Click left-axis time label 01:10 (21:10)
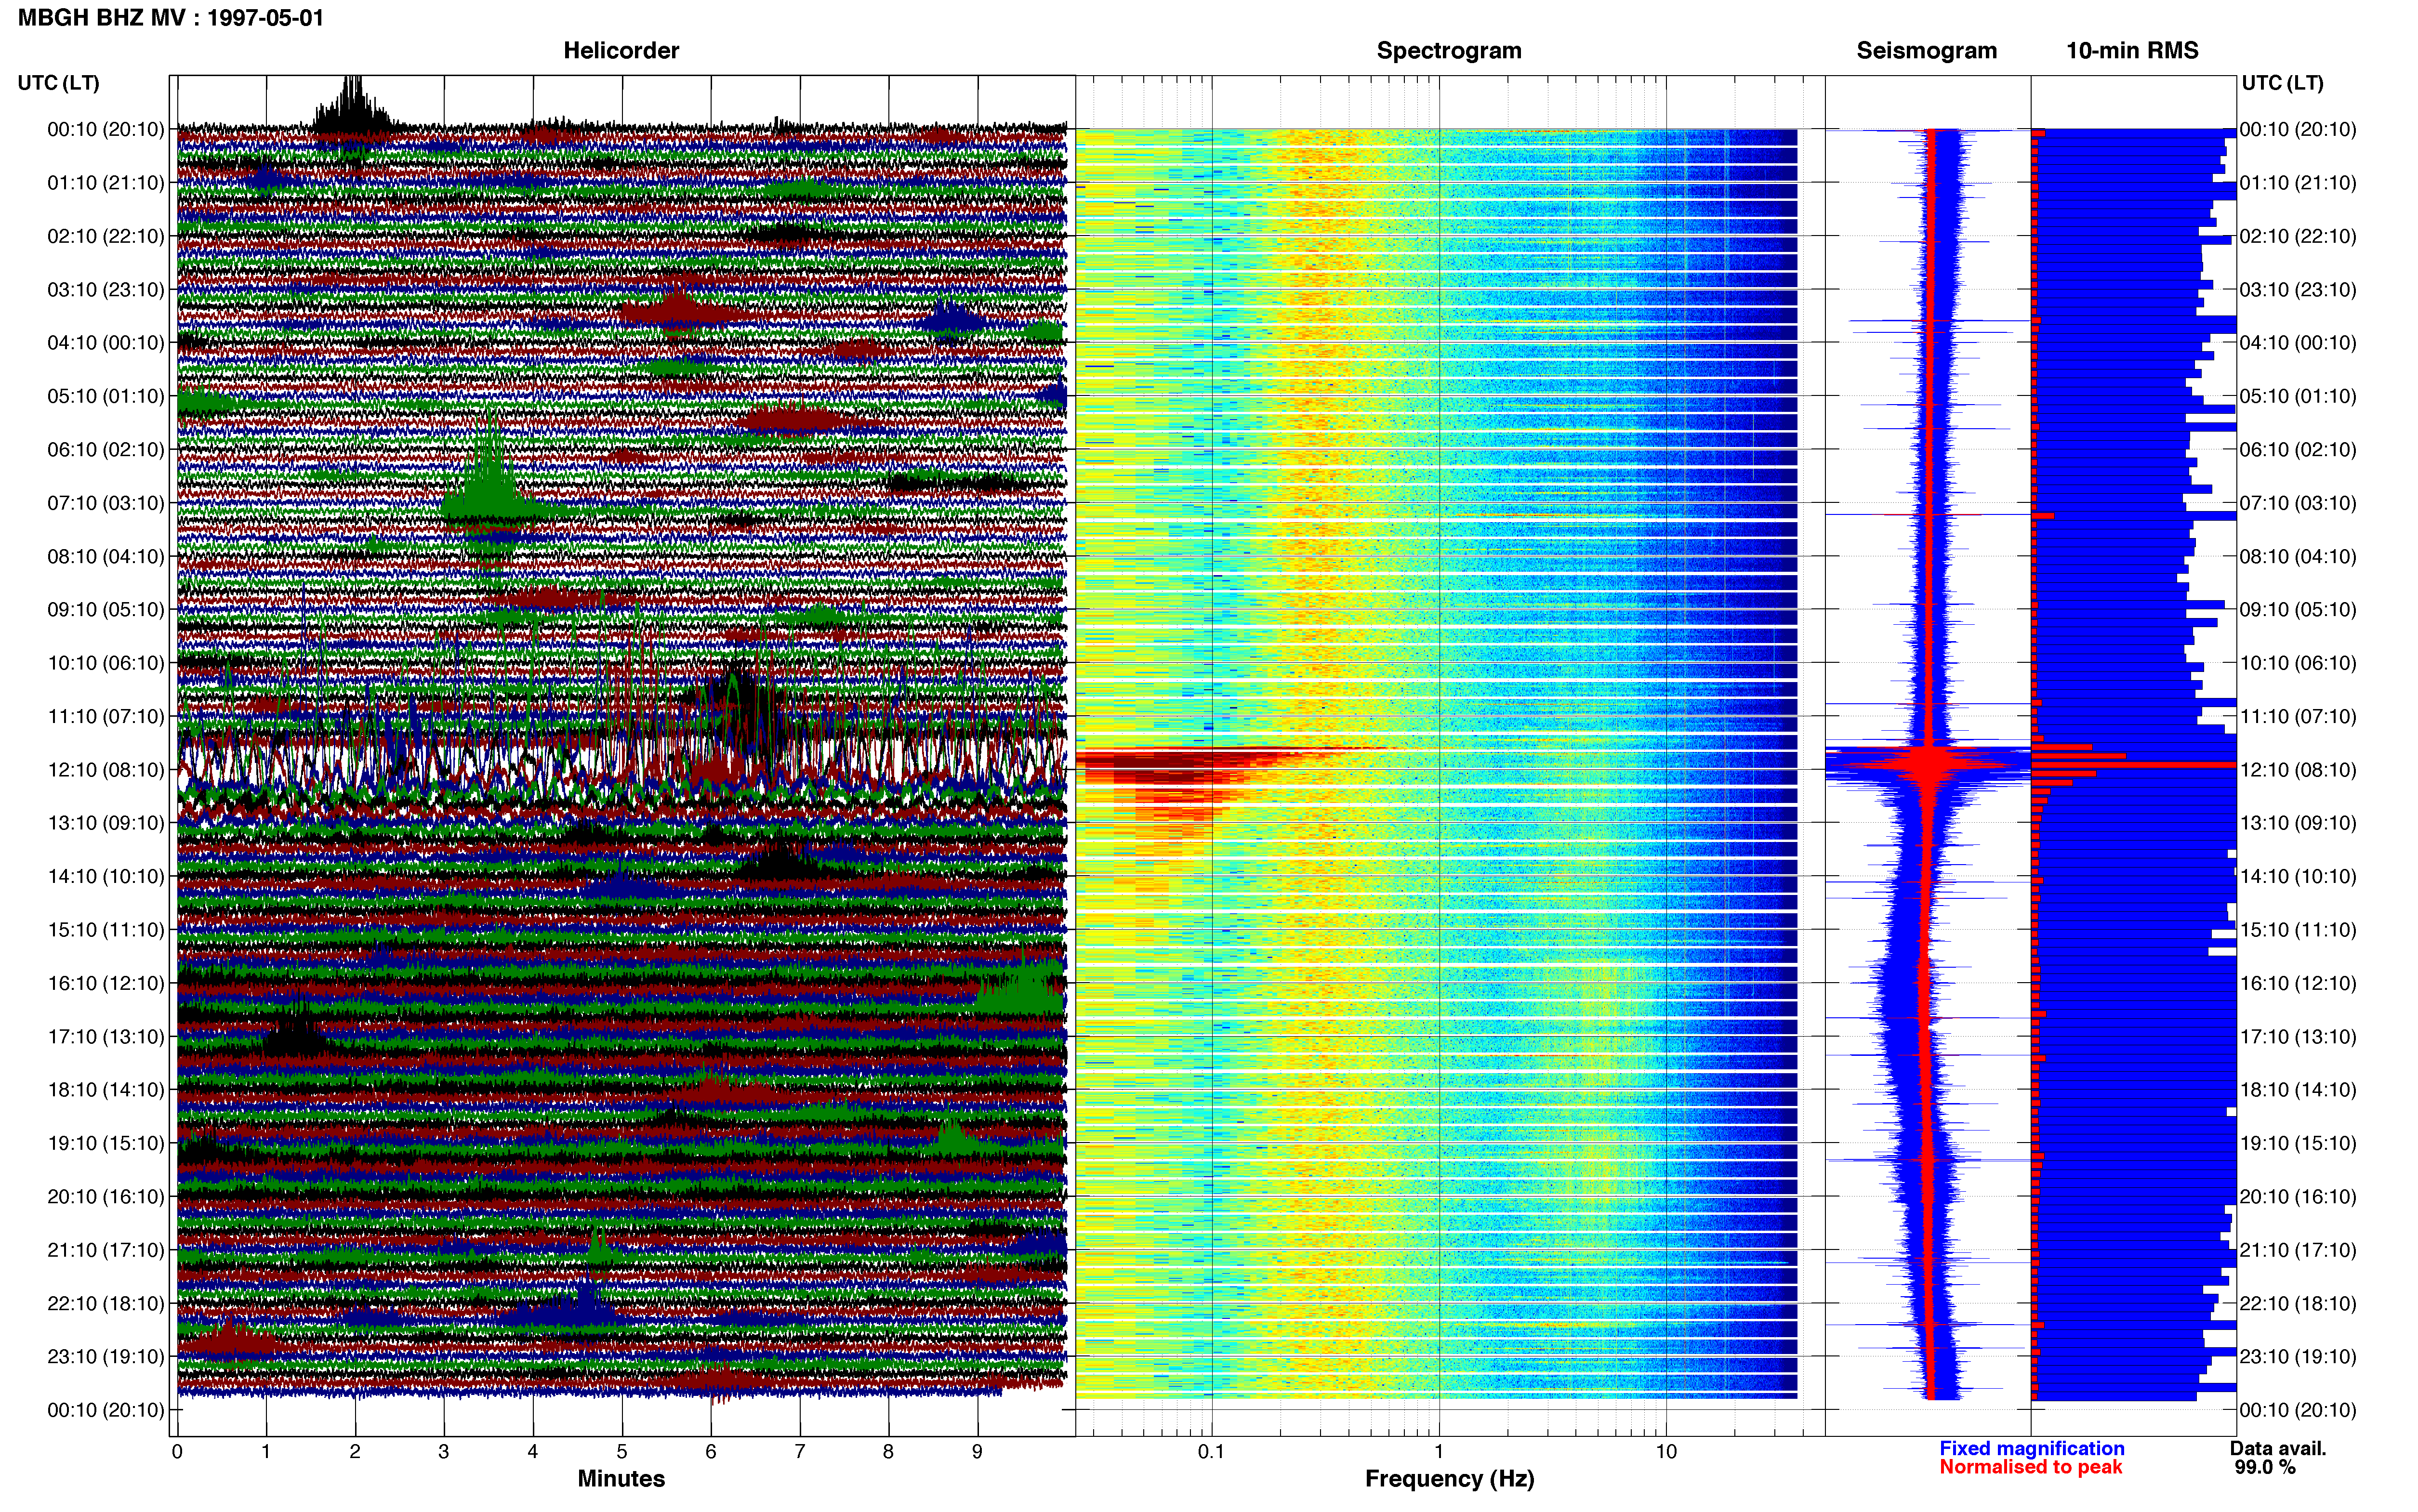Image resolution: width=2418 pixels, height=1512 pixels. [x=106, y=183]
